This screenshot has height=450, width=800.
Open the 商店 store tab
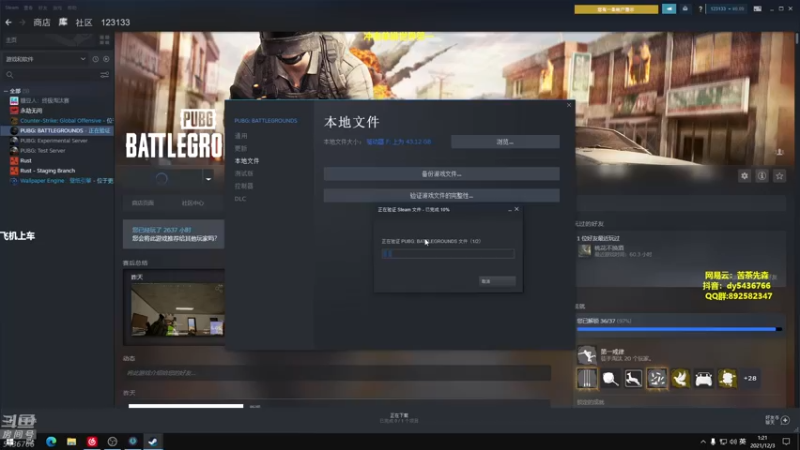click(42, 22)
